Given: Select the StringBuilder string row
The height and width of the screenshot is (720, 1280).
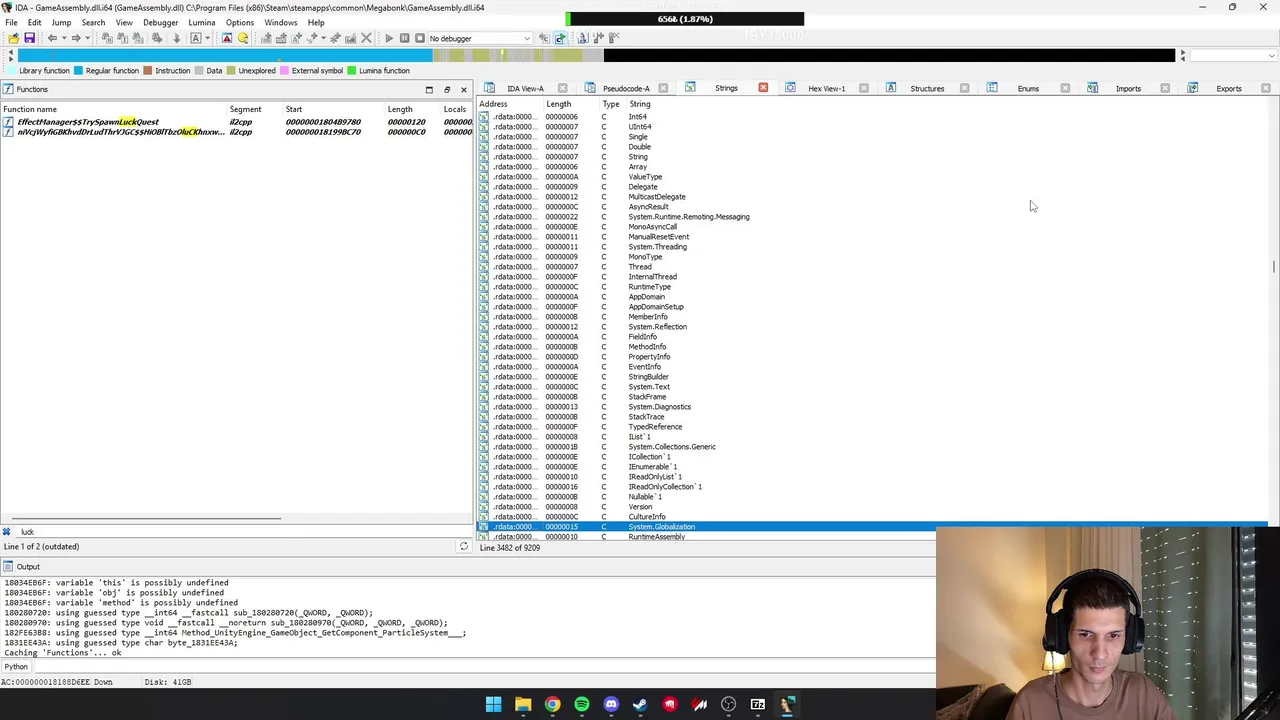Looking at the screenshot, I should 873,377.
